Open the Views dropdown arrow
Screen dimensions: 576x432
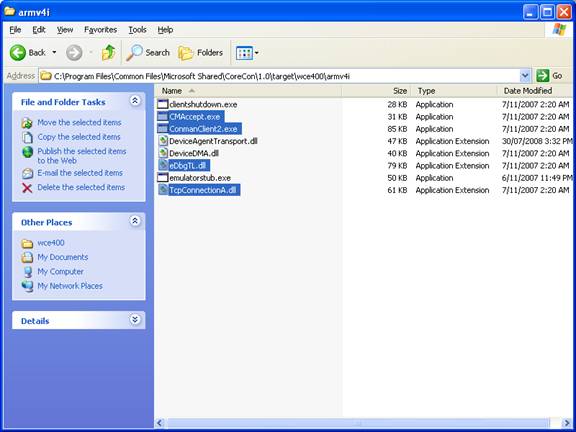(x=256, y=53)
